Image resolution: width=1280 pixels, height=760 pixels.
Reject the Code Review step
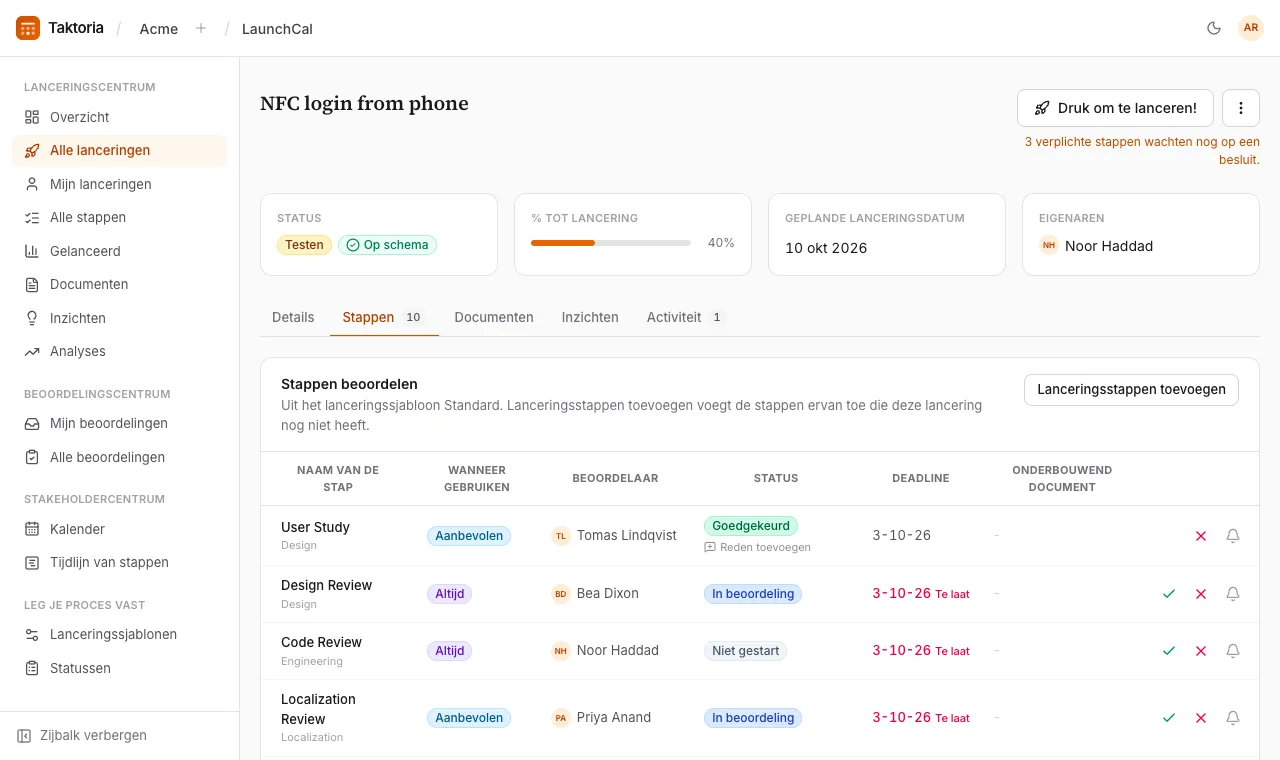pos(1201,651)
